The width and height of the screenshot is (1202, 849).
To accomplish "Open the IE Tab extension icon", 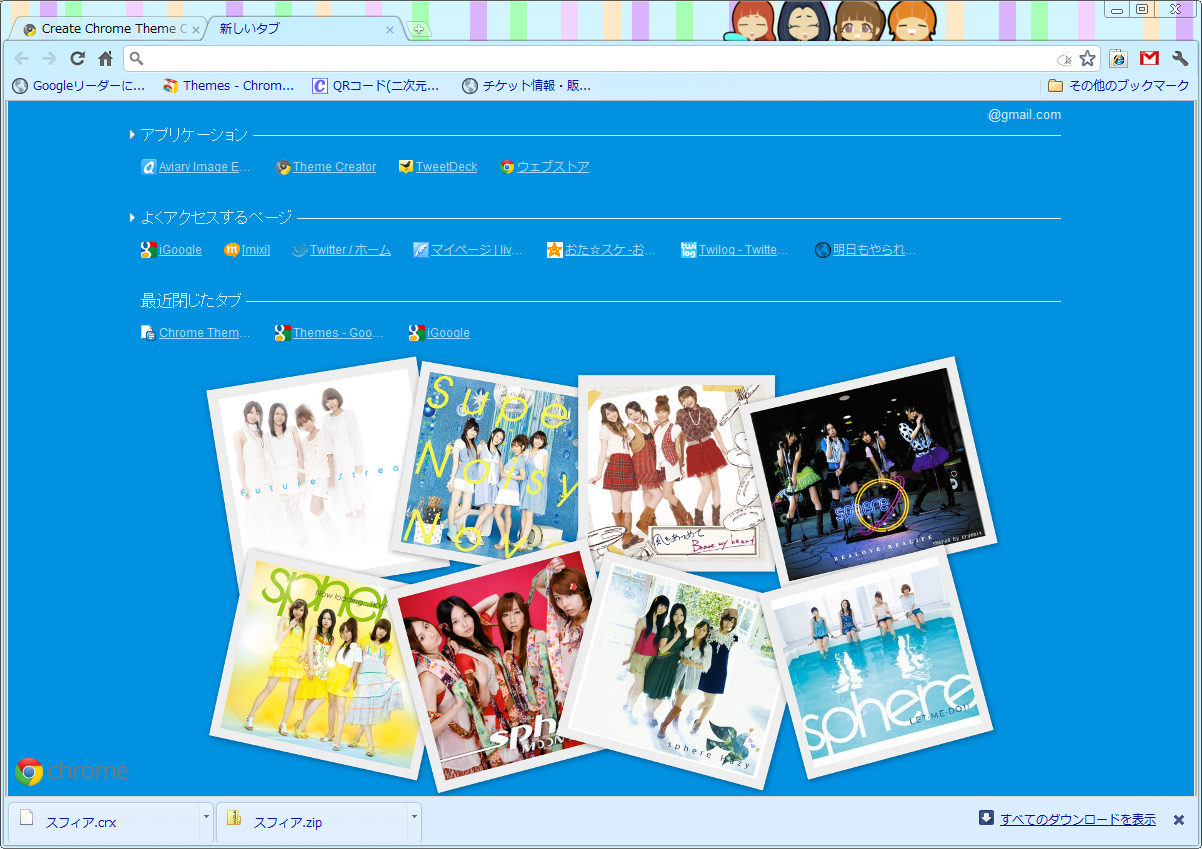I will coord(1119,58).
